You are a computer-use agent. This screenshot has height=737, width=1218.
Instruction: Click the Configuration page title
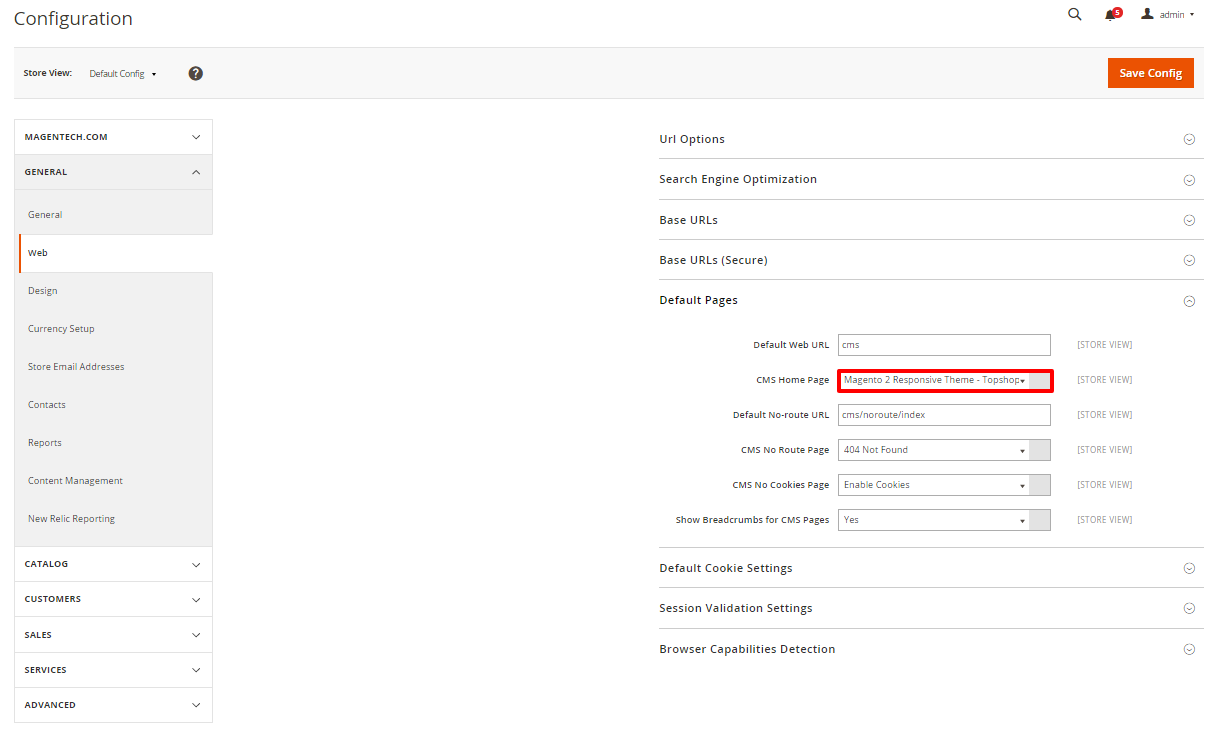coord(73,19)
